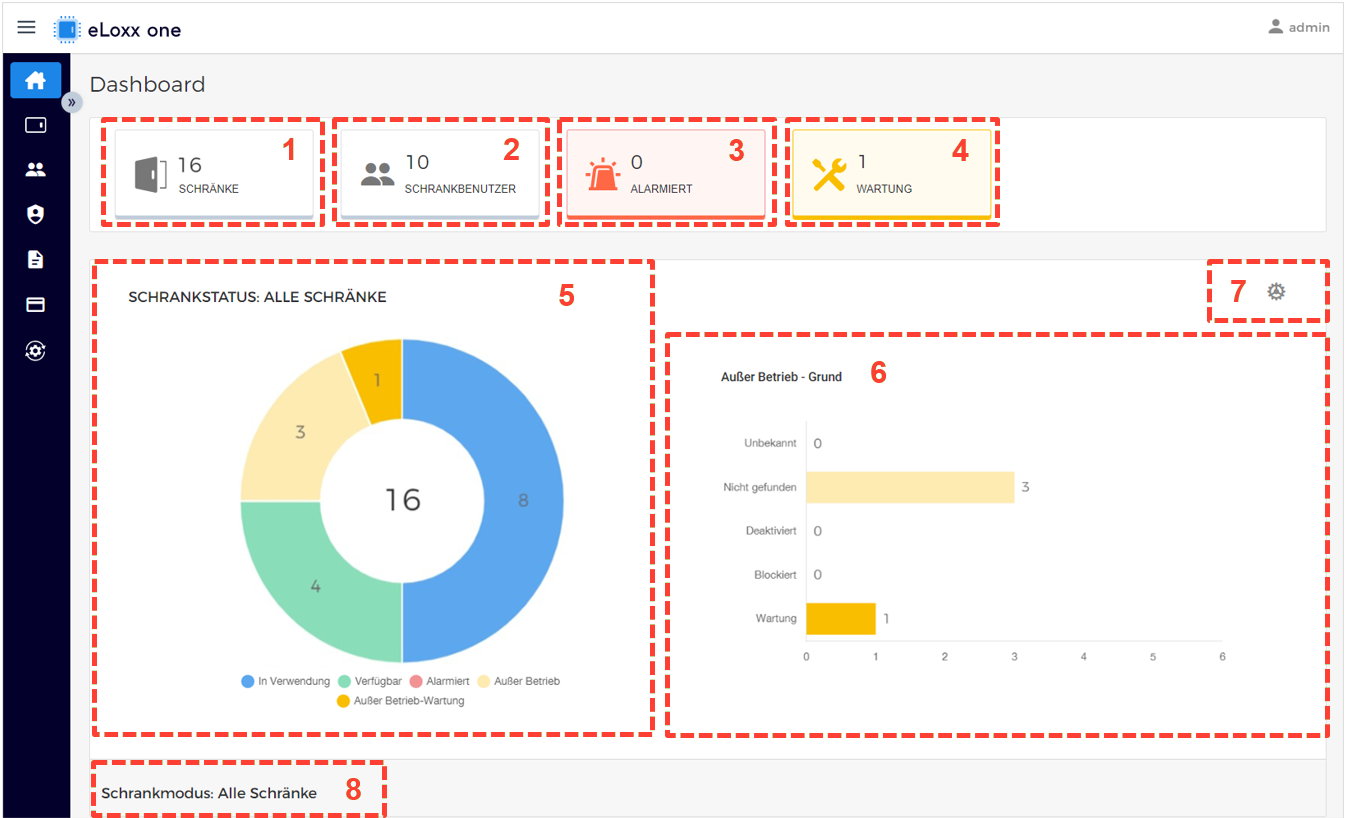Select the card icon in the sidebar
The height and width of the screenshot is (818, 1345).
(36, 305)
